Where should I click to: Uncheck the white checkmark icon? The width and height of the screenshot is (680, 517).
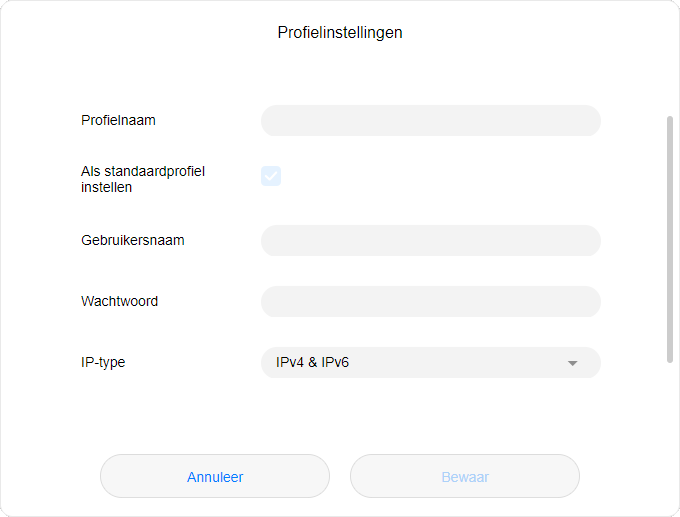(x=271, y=176)
